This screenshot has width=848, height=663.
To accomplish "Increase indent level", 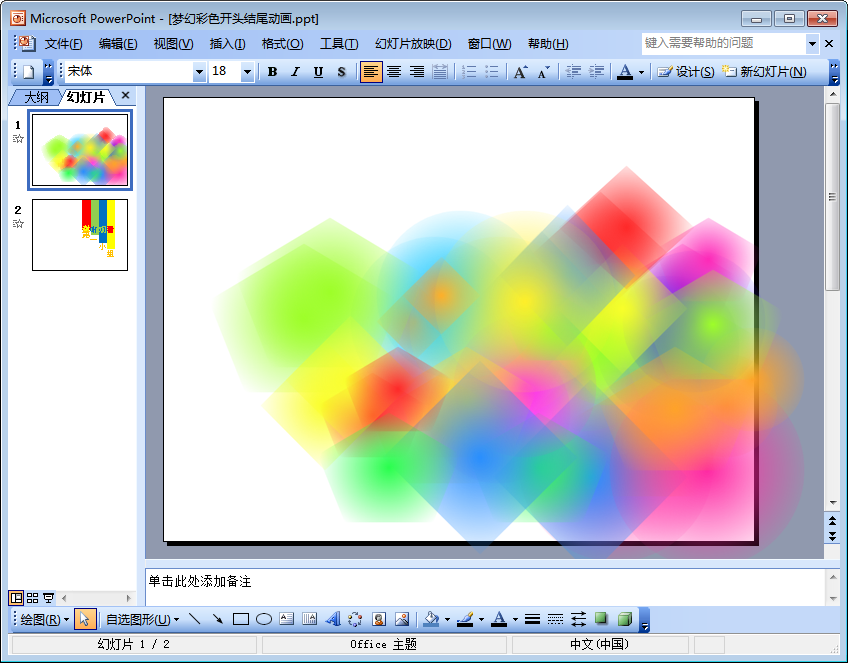I will click(596, 71).
